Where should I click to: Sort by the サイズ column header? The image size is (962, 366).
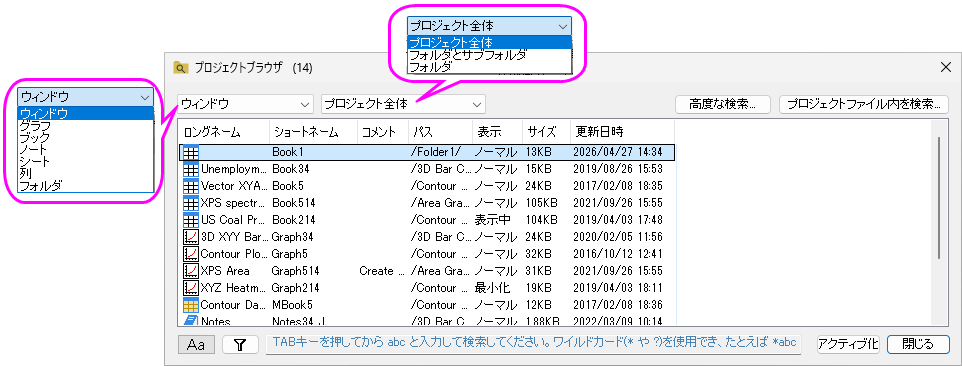(547, 131)
